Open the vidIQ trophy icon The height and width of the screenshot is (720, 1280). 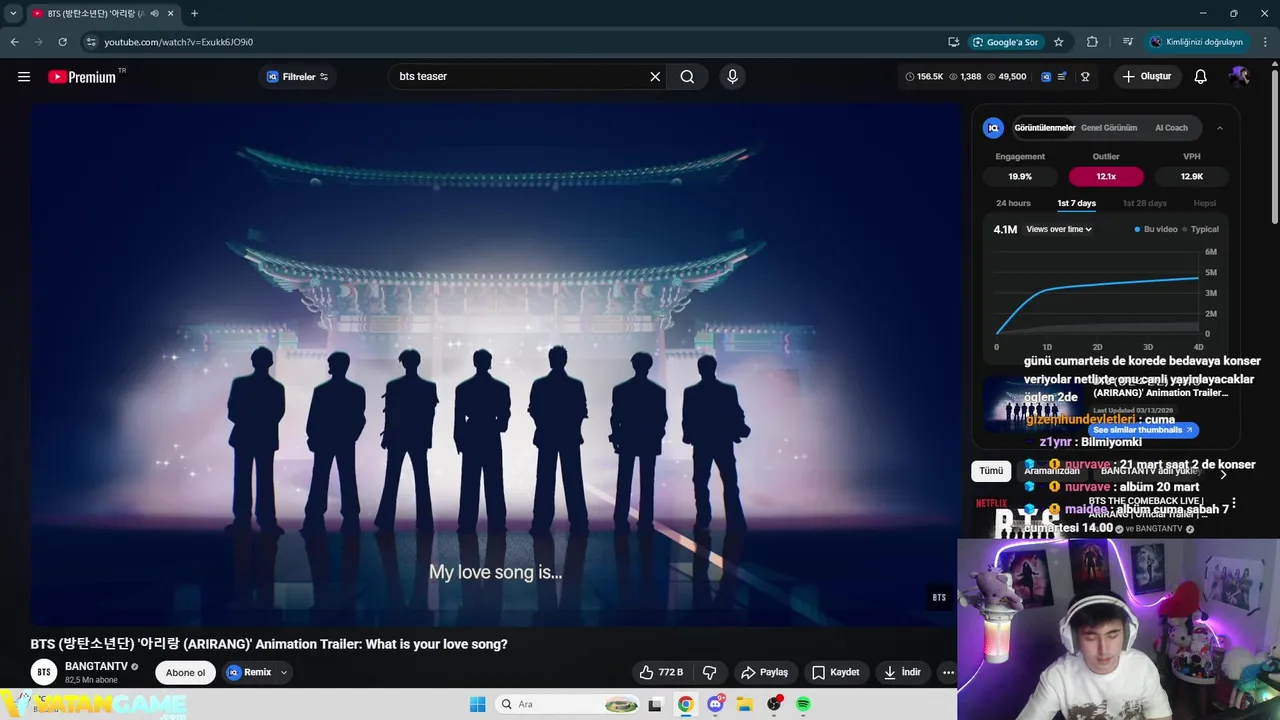point(1085,77)
